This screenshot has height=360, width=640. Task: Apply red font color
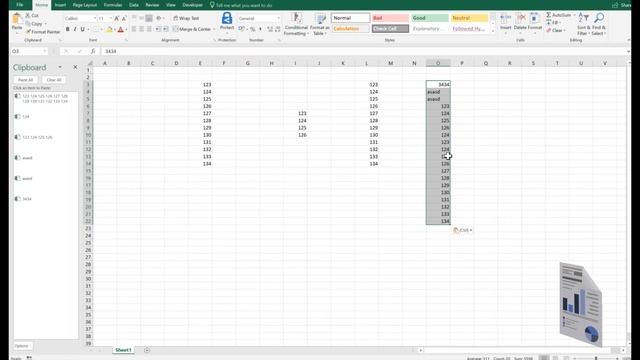pyautogui.click(x=120, y=29)
